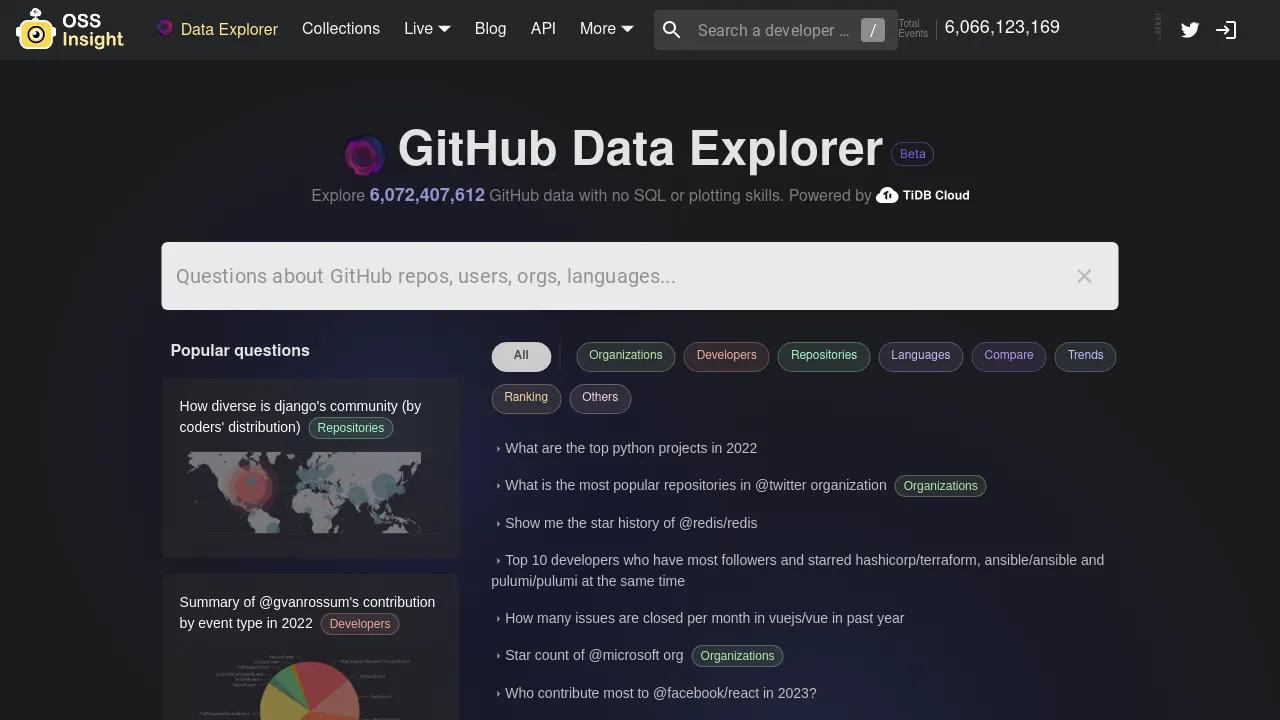Screen dimensions: 1280x720
Task: Ask about popular @twitter organization repositories
Action: click(695, 485)
